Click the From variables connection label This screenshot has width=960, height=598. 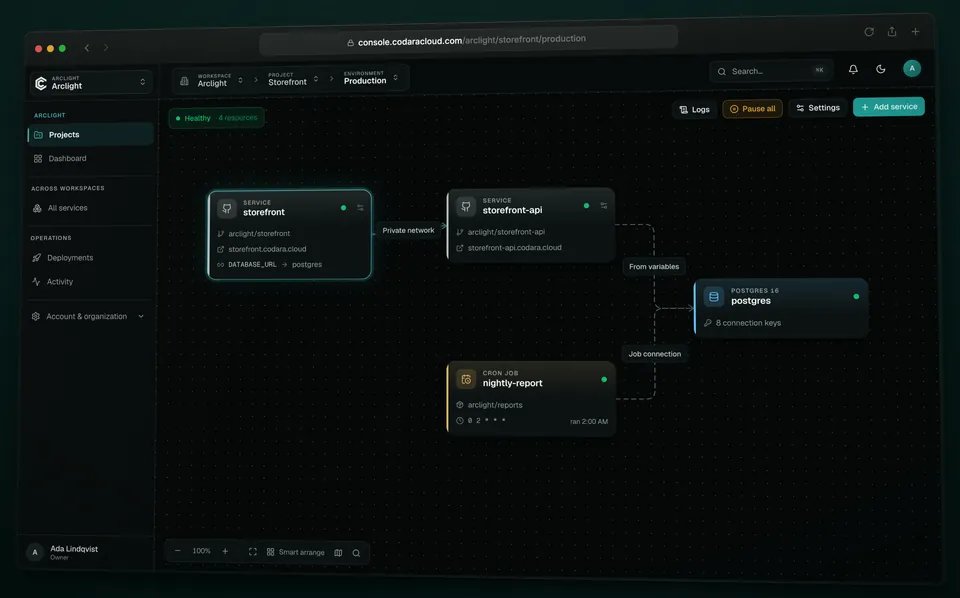click(654, 267)
